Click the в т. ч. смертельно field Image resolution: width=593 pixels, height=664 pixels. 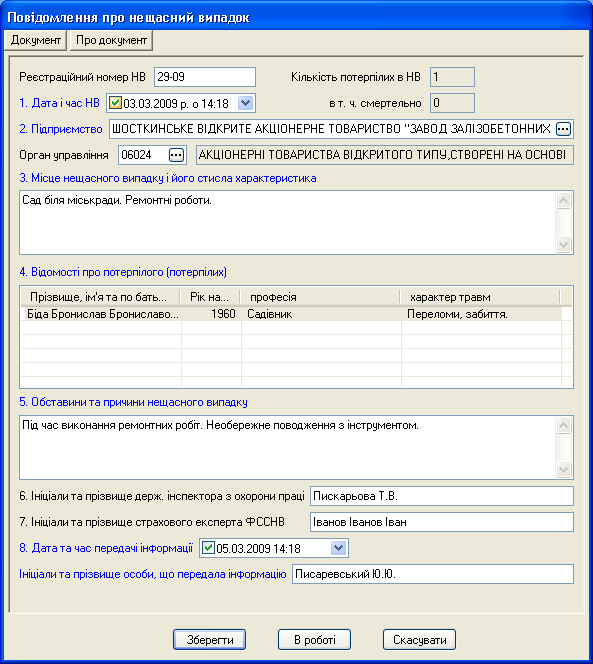coord(452,103)
